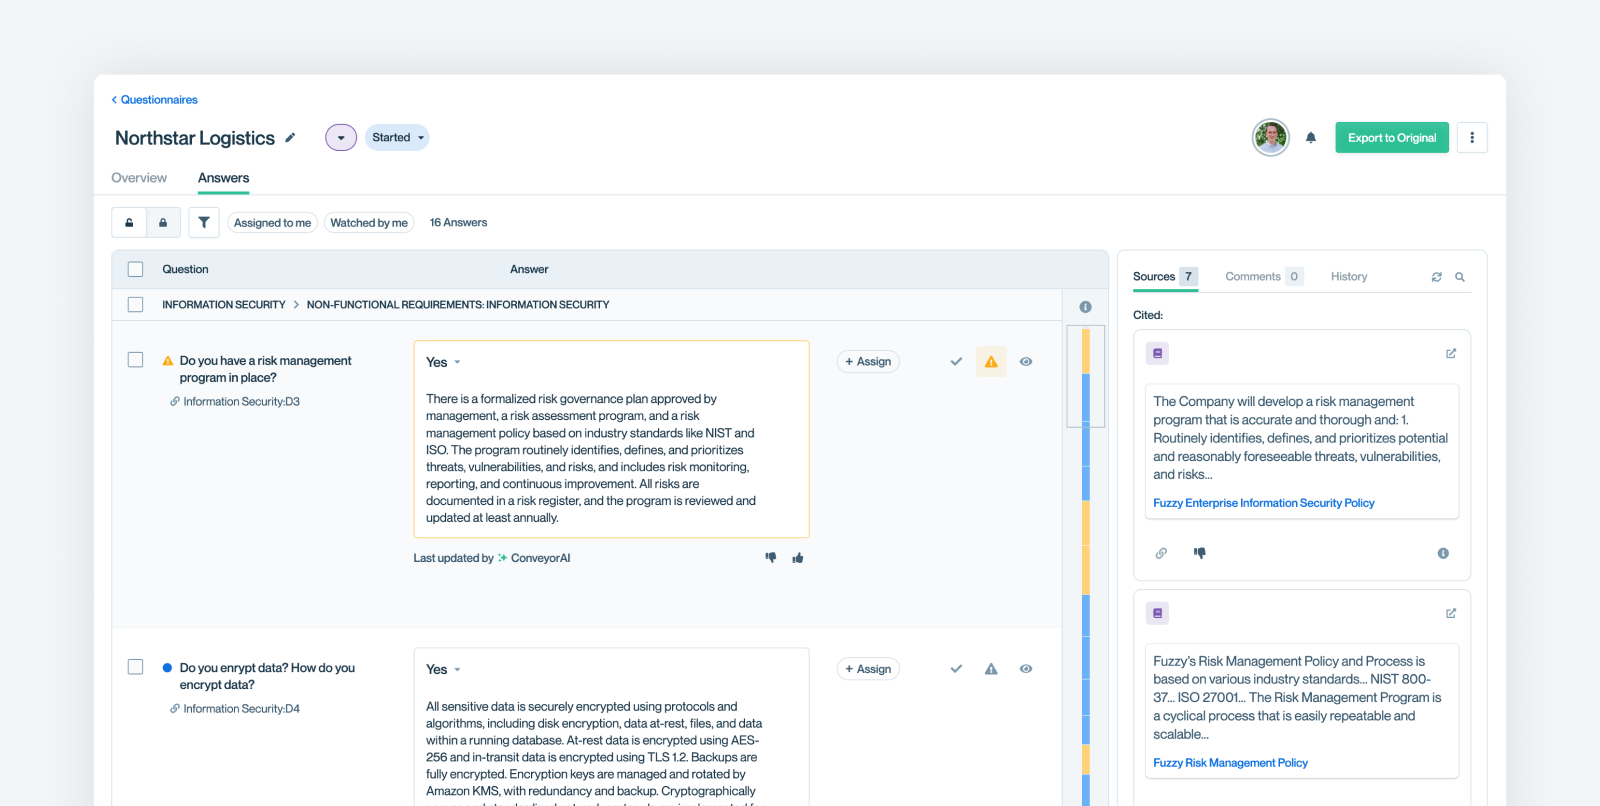Viewport: 1600px width, 806px height.
Task: Edit the Northstar Logistics name pencil icon
Action: pos(290,138)
